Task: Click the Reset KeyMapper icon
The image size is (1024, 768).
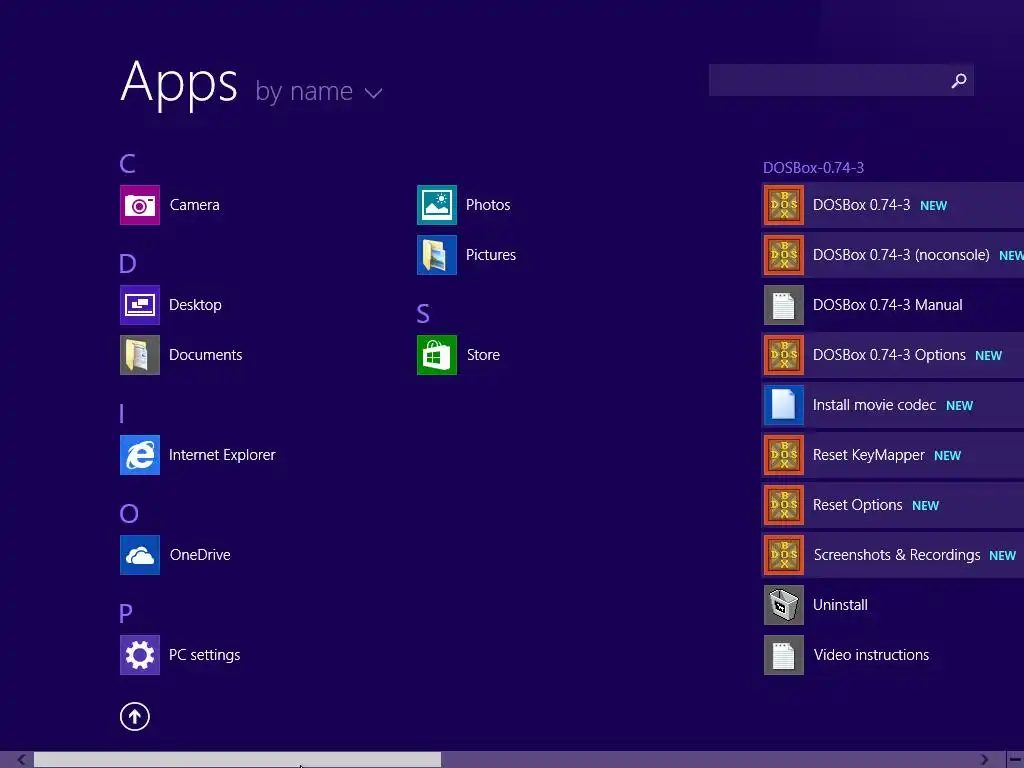Action: click(784, 455)
